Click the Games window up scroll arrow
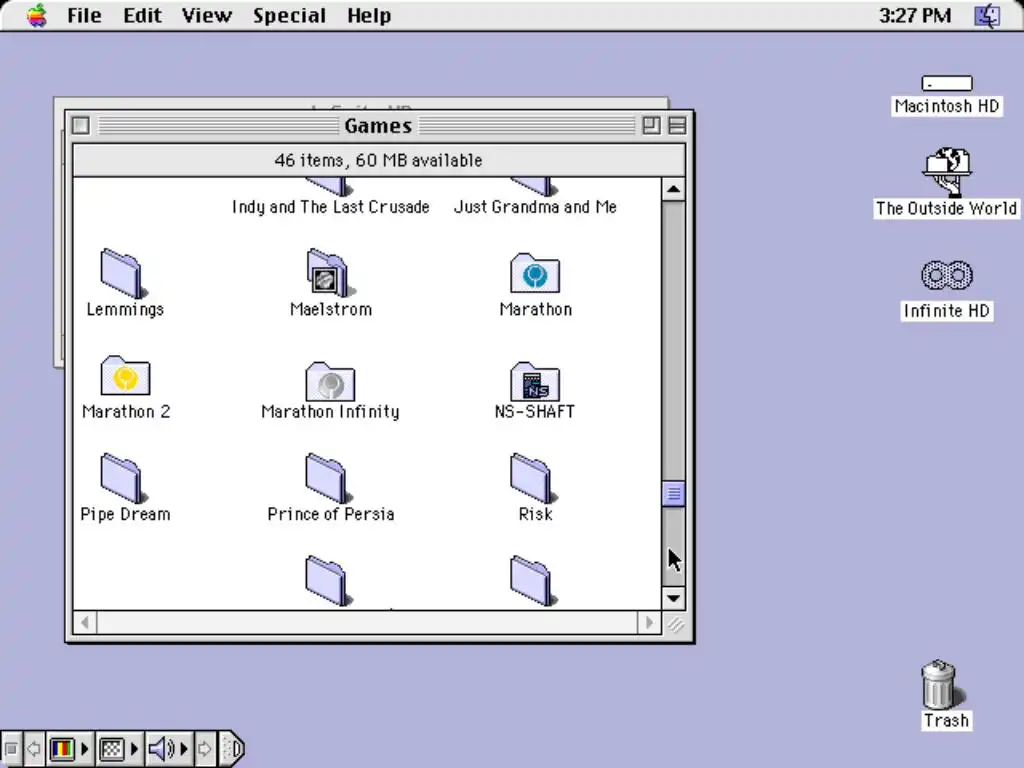This screenshot has width=1024, height=768. 673,189
